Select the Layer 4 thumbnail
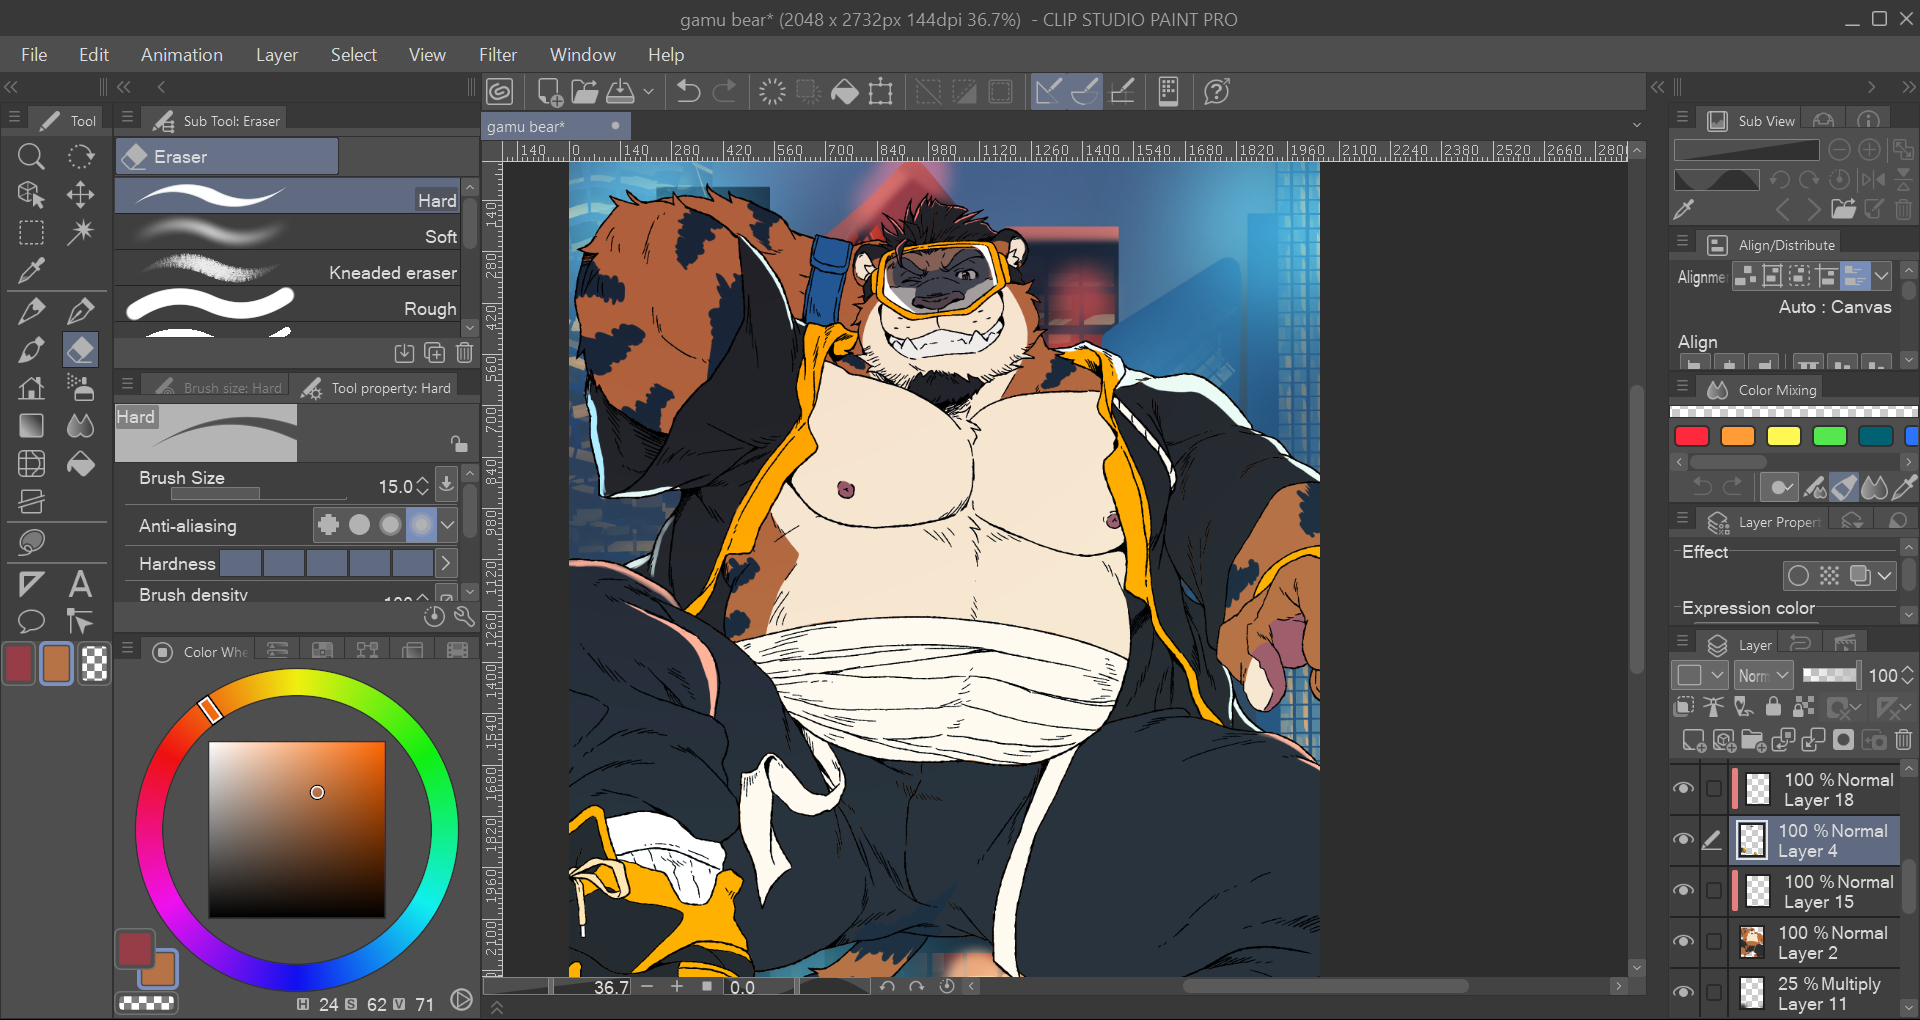Image resolution: width=1920 pixels, height=1020 pixels. tap(1751, 840)
